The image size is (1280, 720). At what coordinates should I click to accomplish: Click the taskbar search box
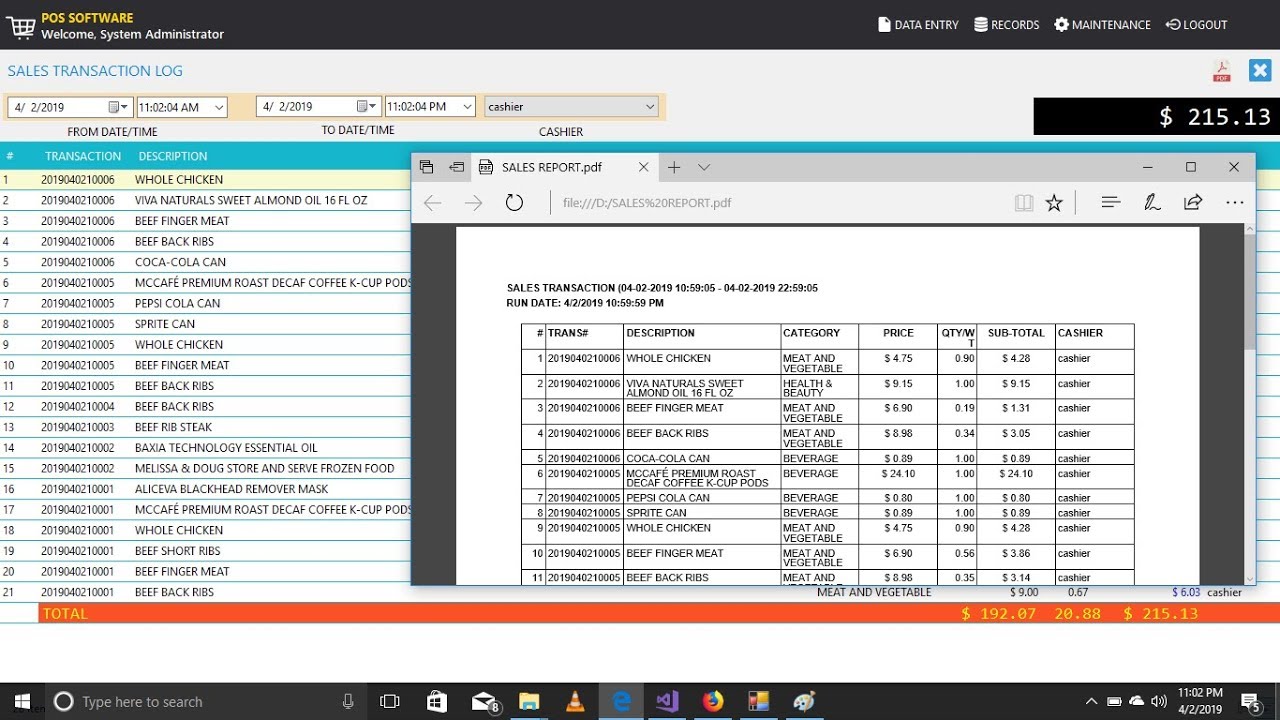pyautogui.click(x=205, y=701)
